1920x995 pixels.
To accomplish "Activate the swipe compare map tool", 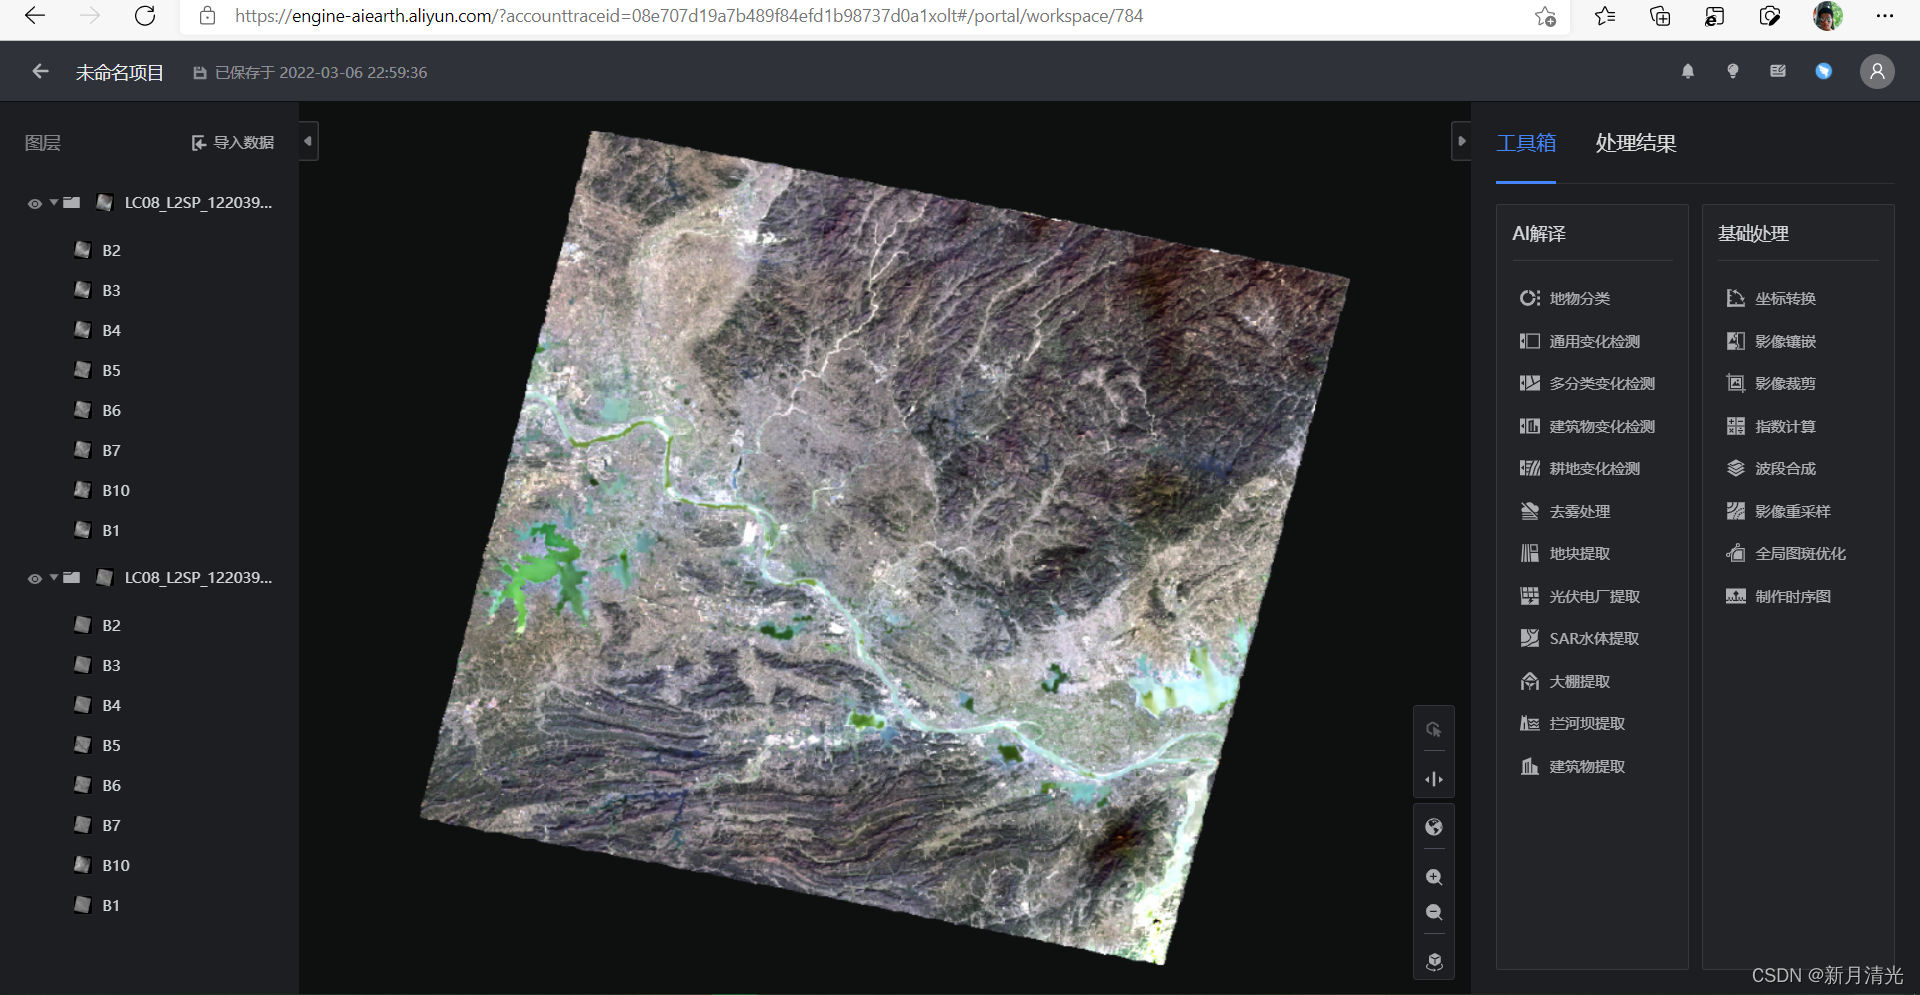I will (1434, 779).
